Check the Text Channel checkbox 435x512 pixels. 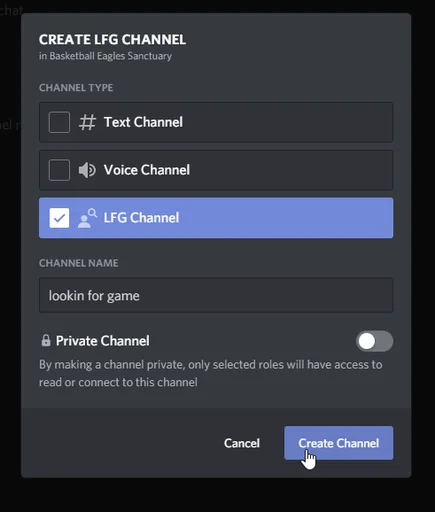(59, 122)
